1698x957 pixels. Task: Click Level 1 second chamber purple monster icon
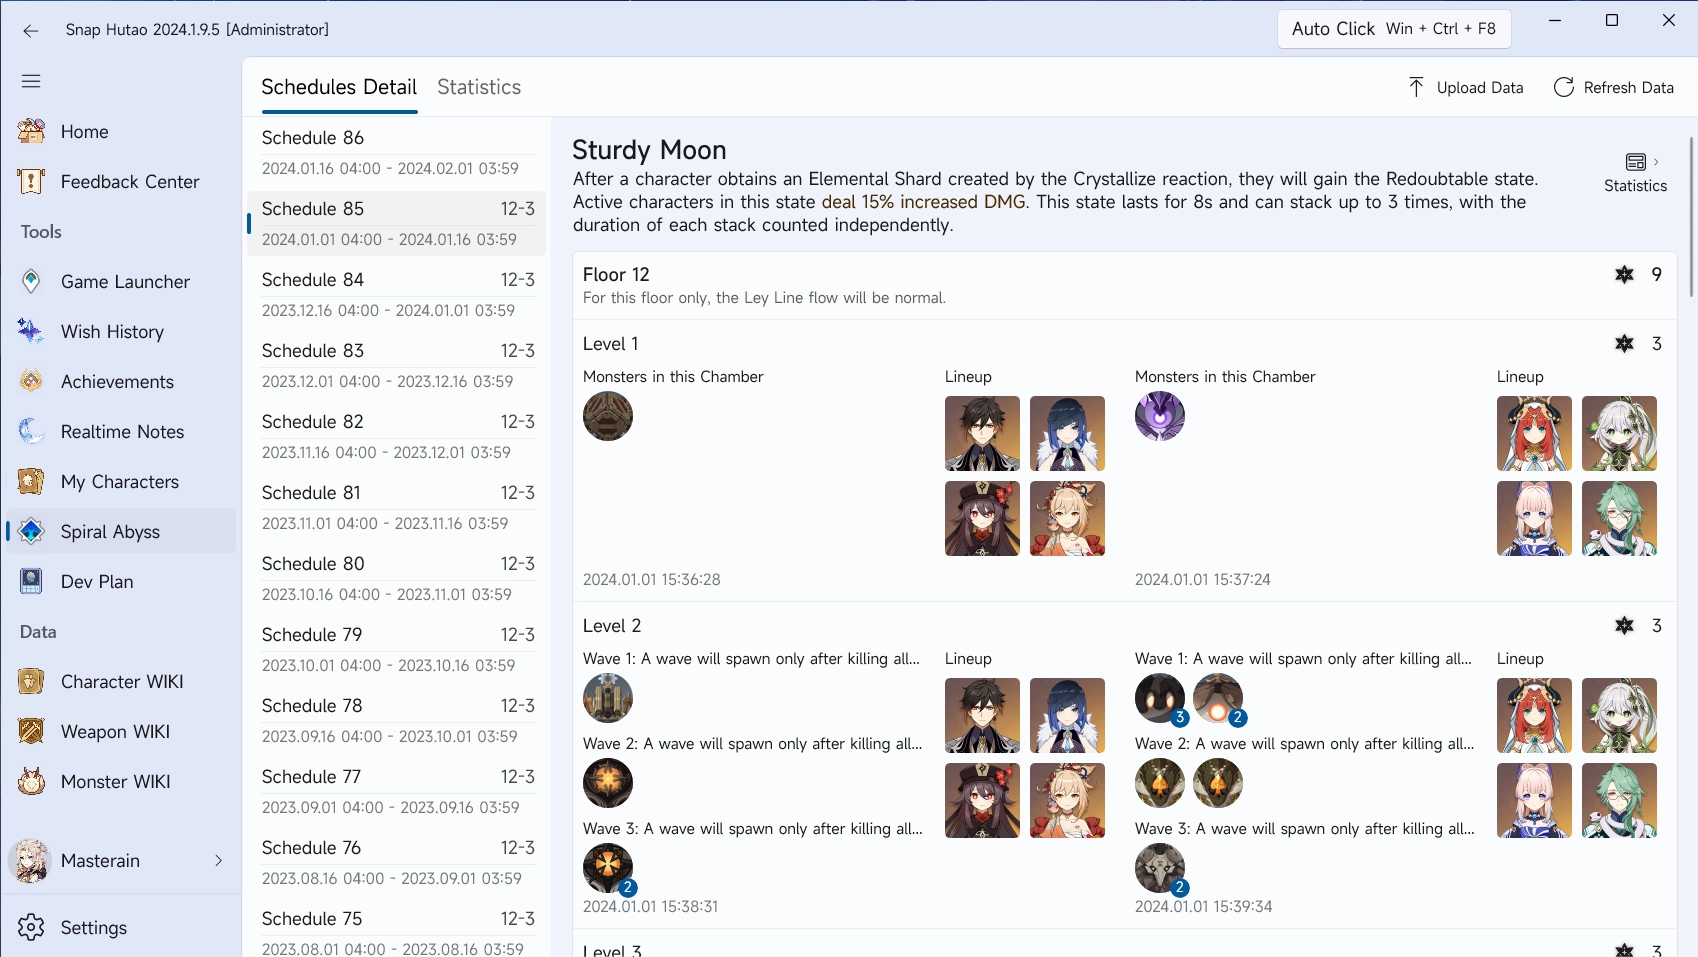tap(1160, 416)
